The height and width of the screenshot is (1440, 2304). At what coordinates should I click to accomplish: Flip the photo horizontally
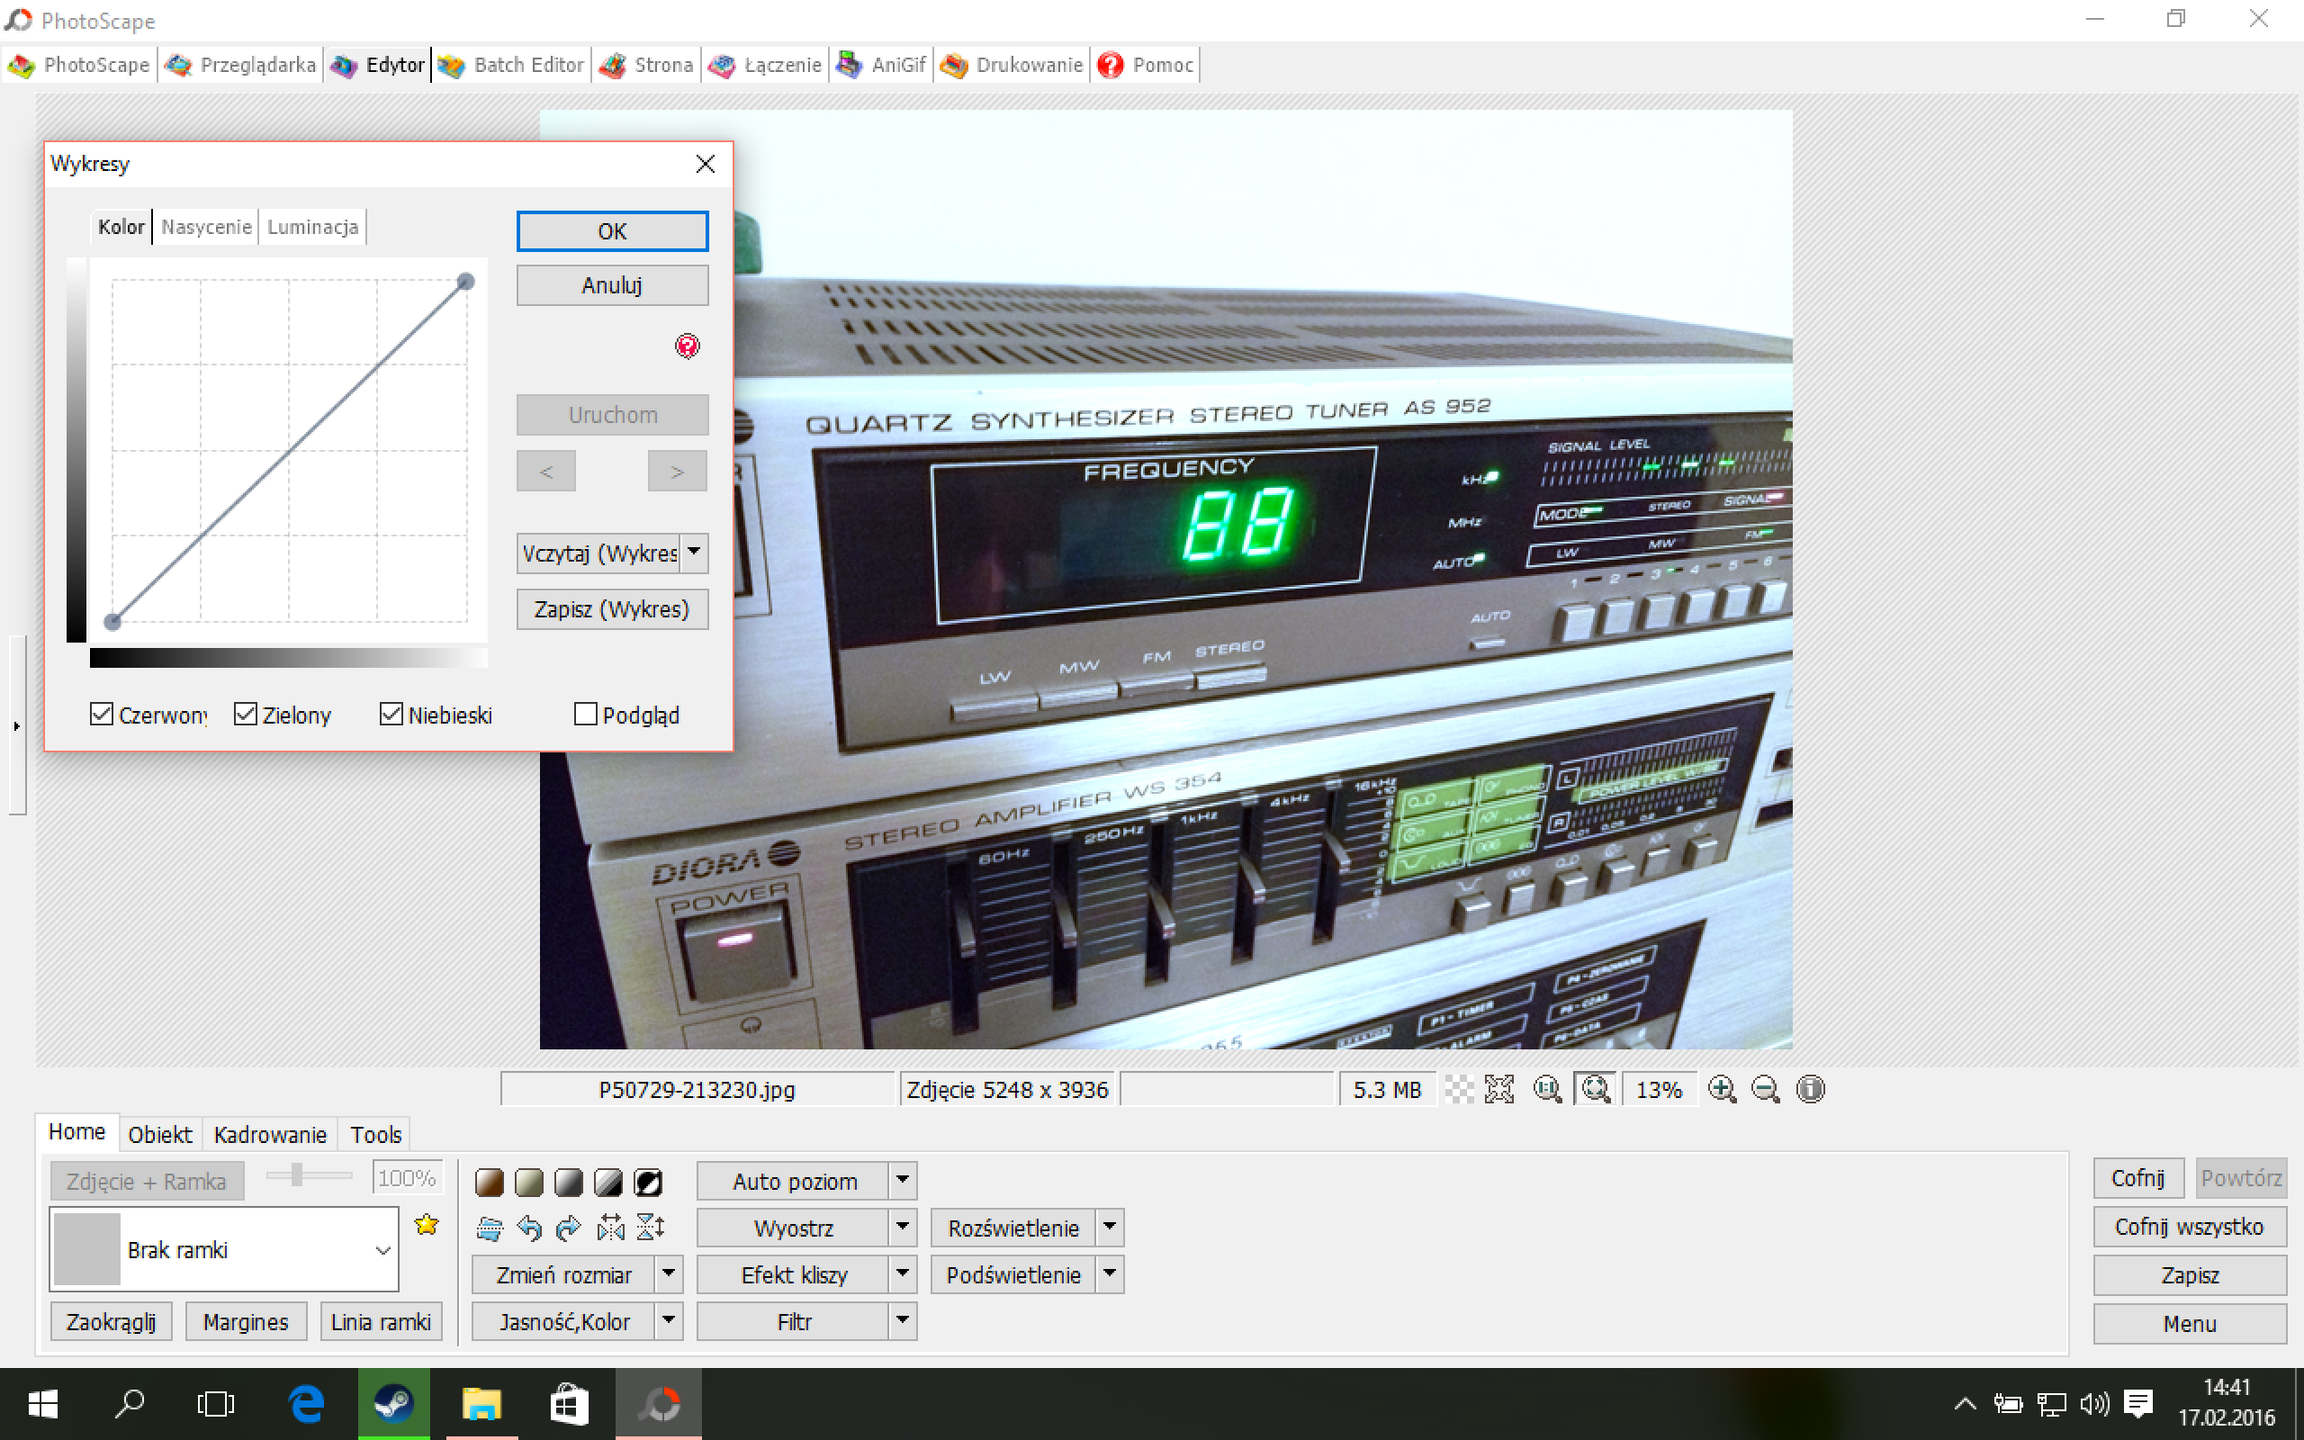click(610, 1228)
